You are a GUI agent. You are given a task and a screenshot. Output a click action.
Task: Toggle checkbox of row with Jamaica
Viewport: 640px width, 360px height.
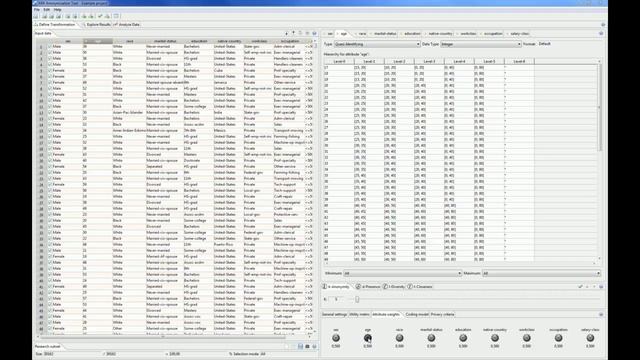(x=50, y=82)
